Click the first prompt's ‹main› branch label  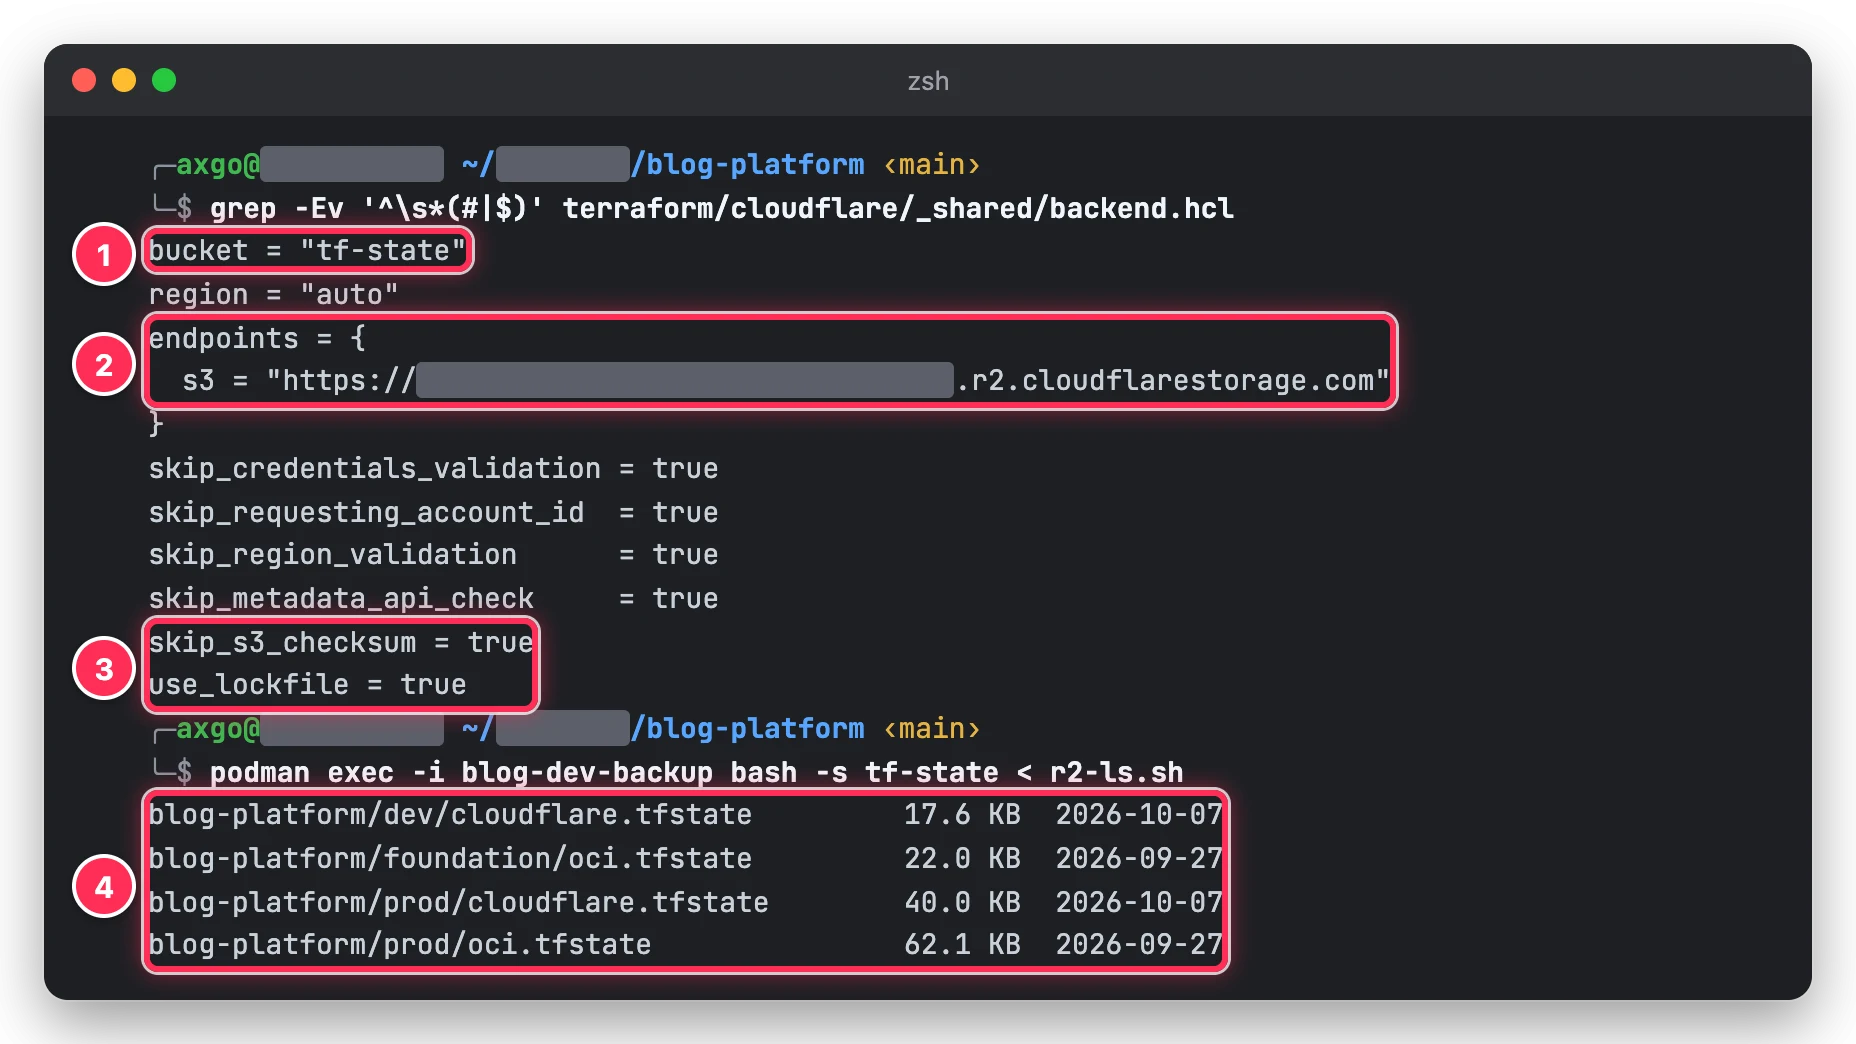click(931, 164)
